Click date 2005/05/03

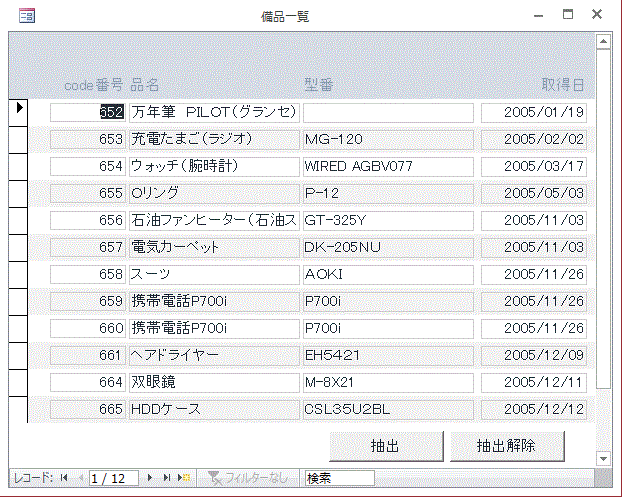[x=534, y=193]
